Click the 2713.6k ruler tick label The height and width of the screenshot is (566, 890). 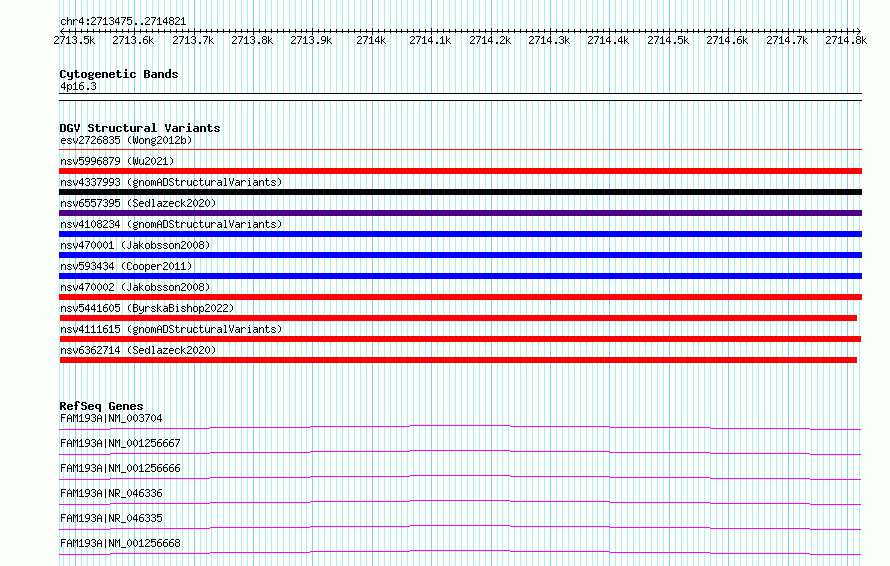point(133,40)
